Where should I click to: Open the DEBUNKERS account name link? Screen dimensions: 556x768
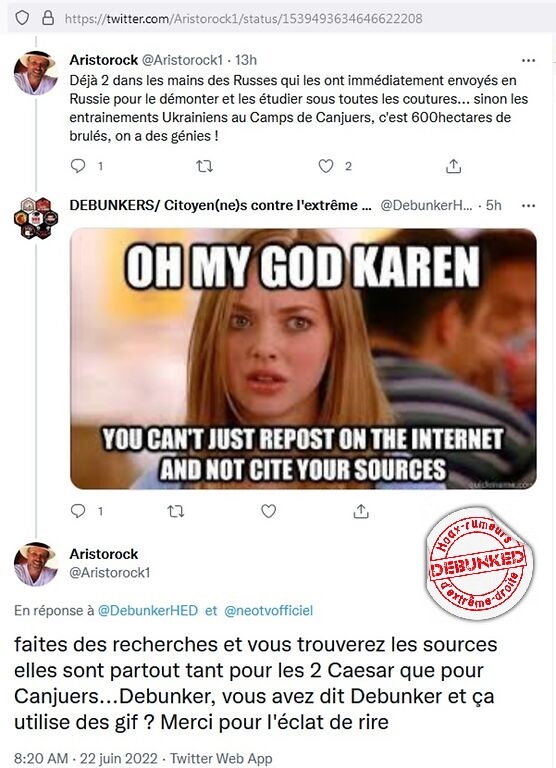pos(220,205)
